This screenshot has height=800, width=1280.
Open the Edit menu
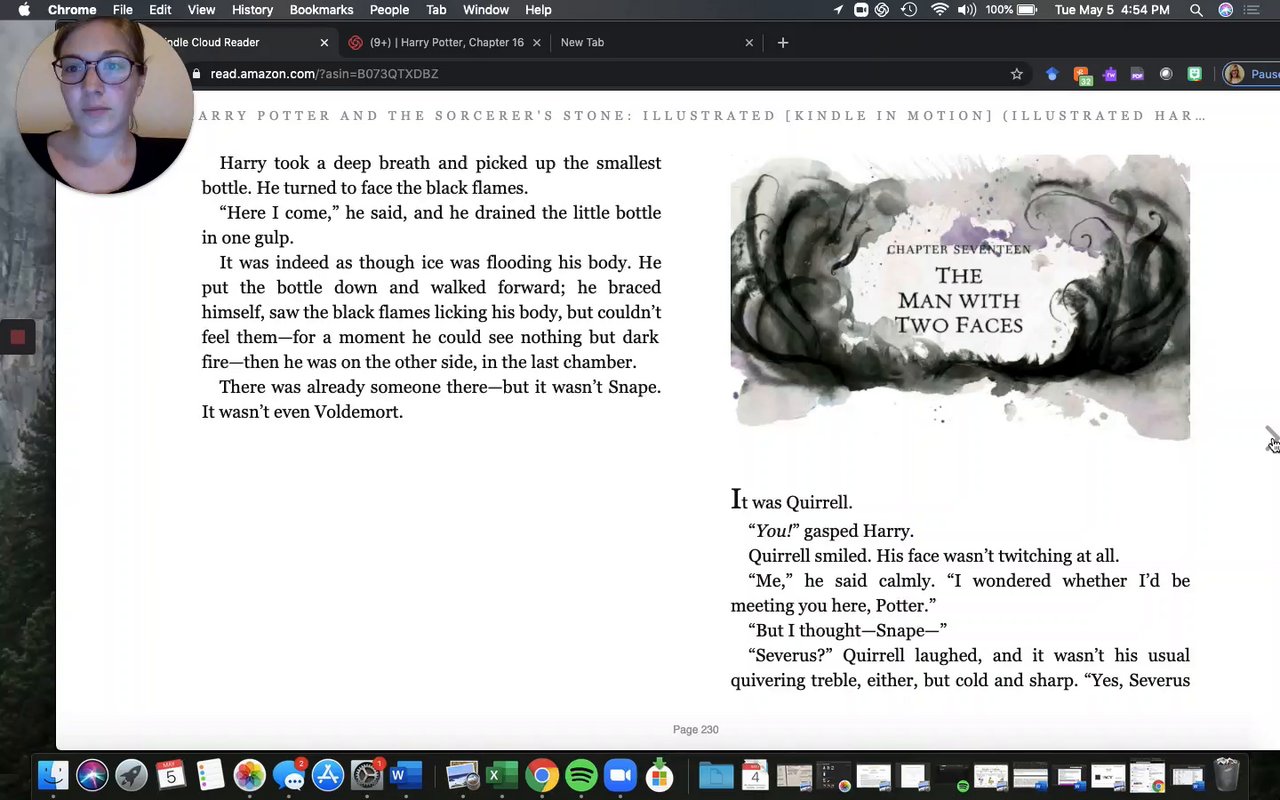160,10
